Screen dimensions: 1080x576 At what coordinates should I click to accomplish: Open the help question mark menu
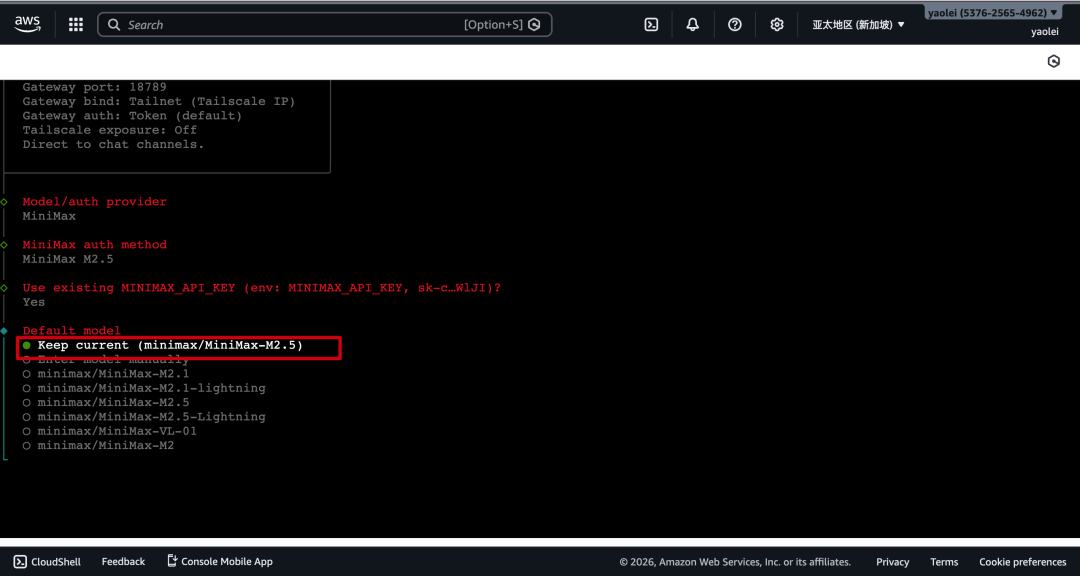pos(735,25)
